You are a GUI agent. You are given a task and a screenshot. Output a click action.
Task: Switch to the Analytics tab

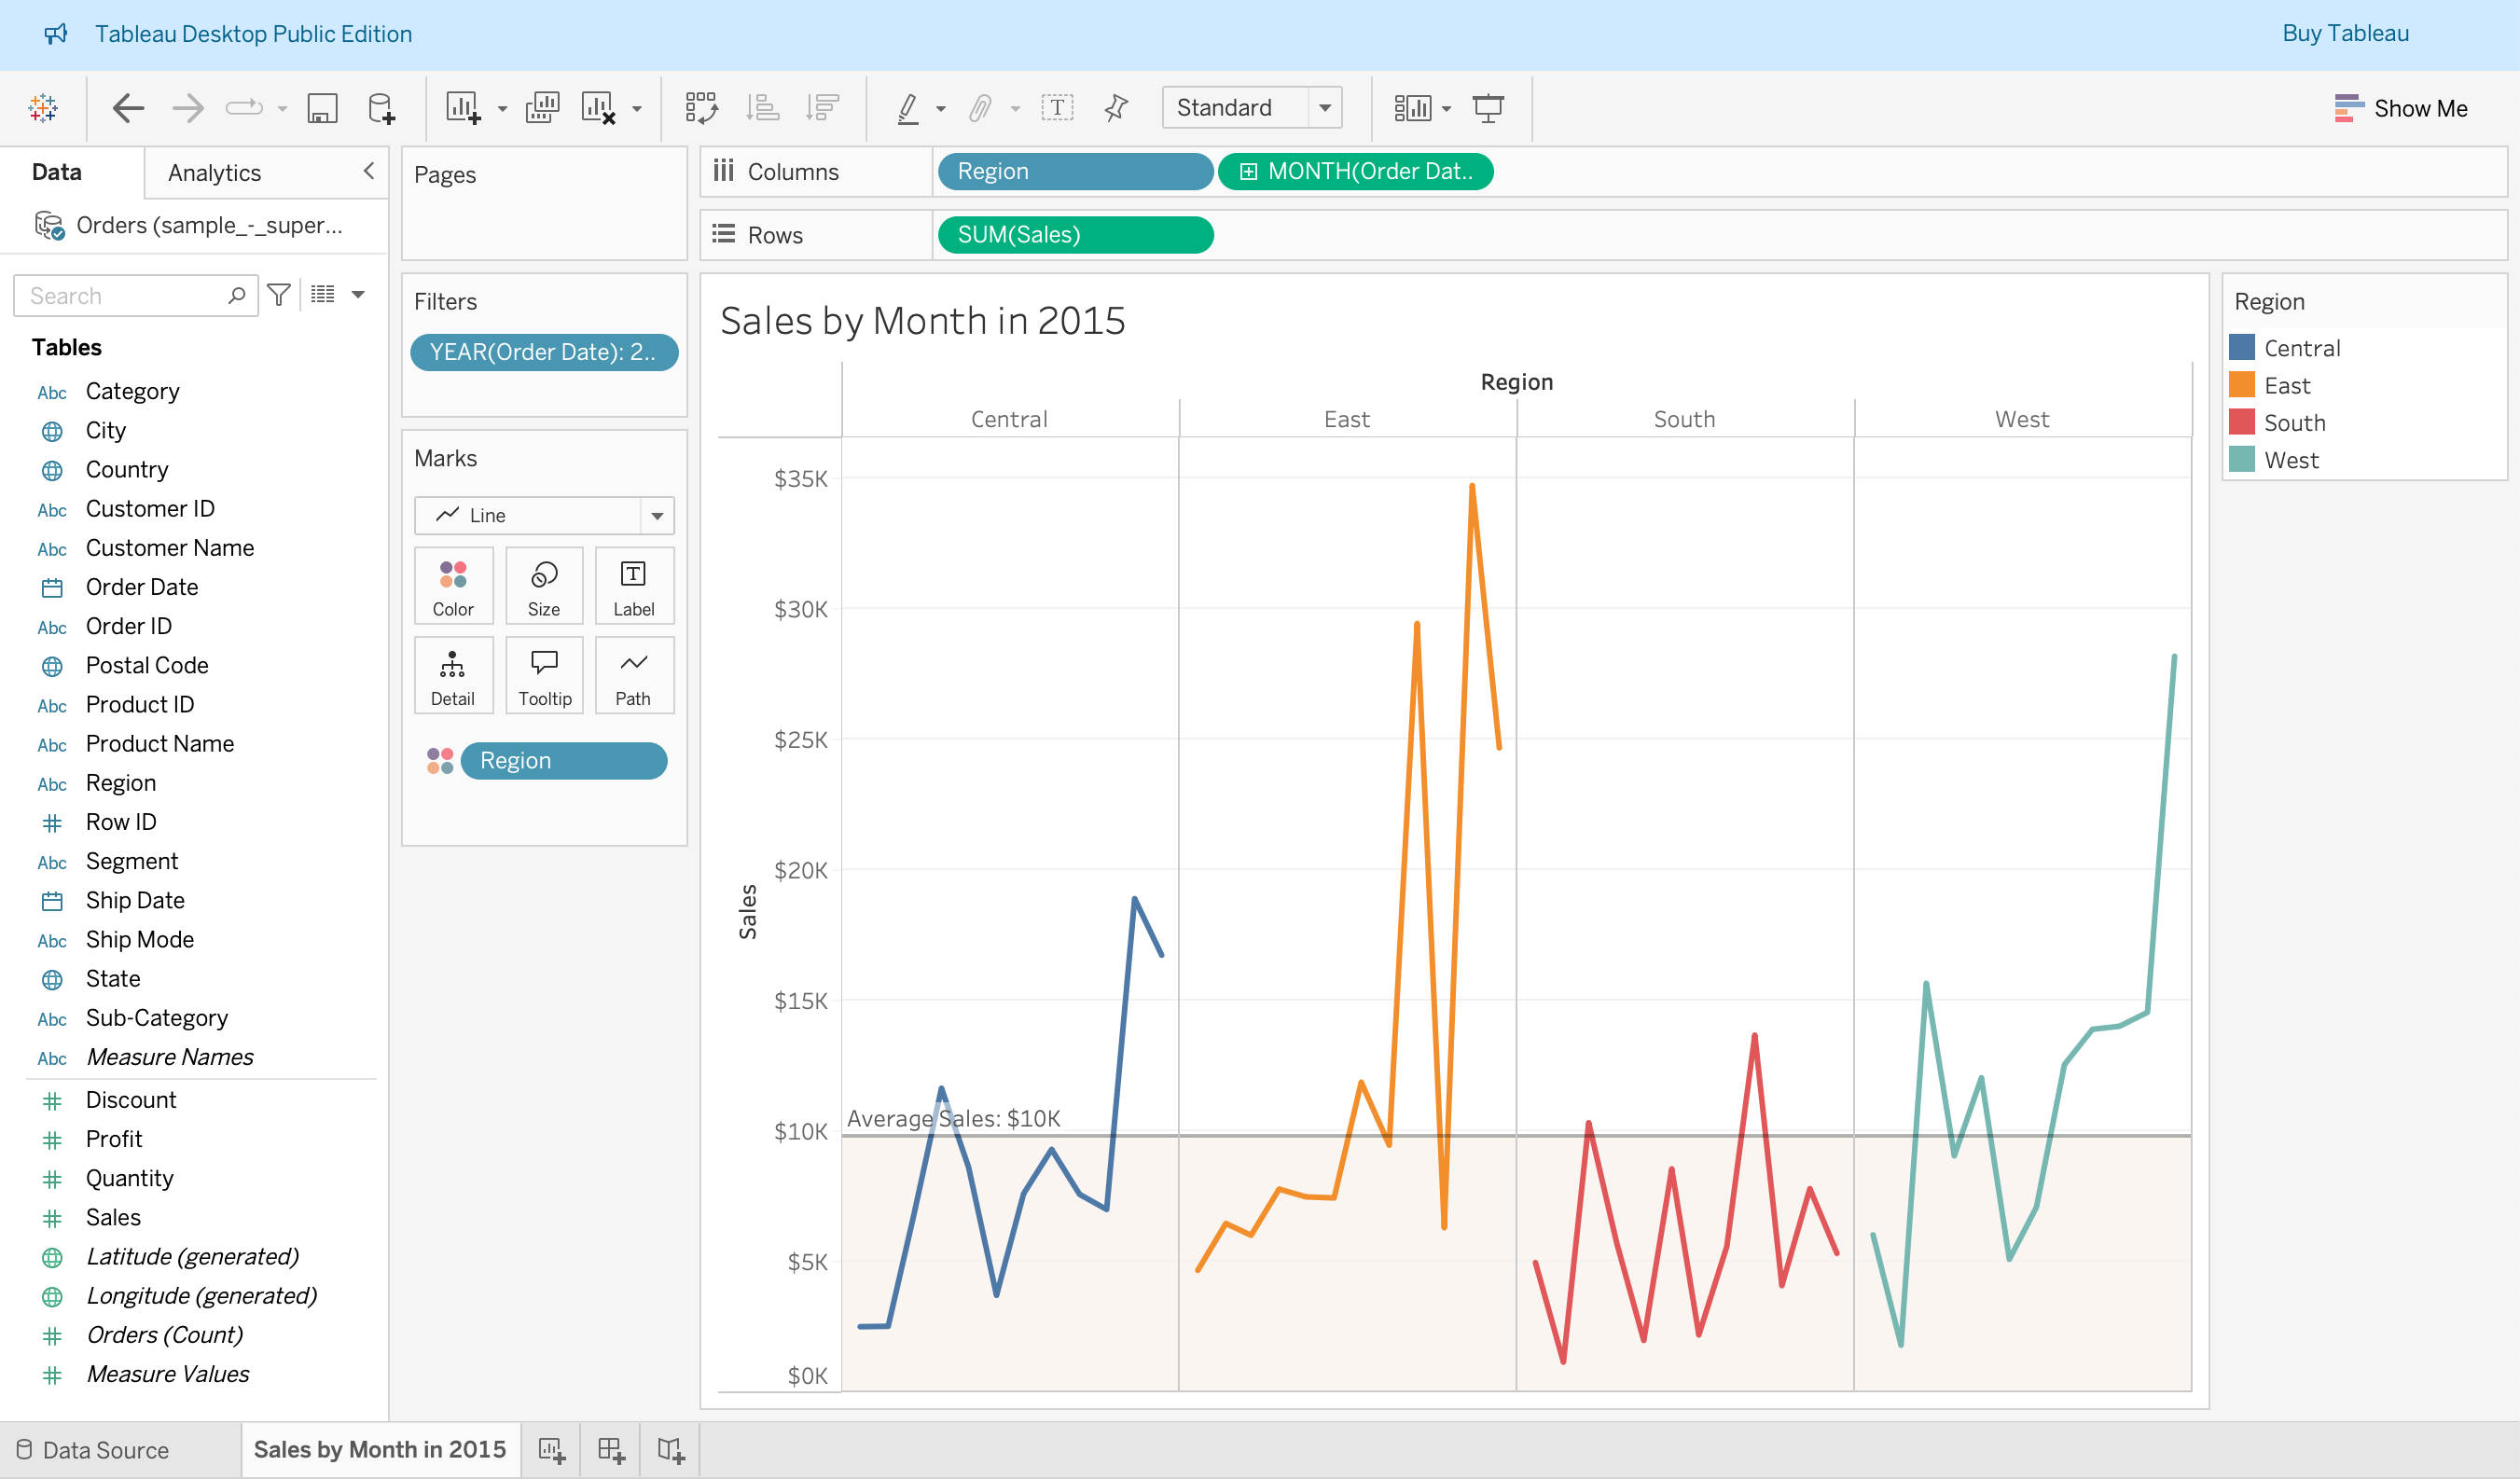point(214,173)
